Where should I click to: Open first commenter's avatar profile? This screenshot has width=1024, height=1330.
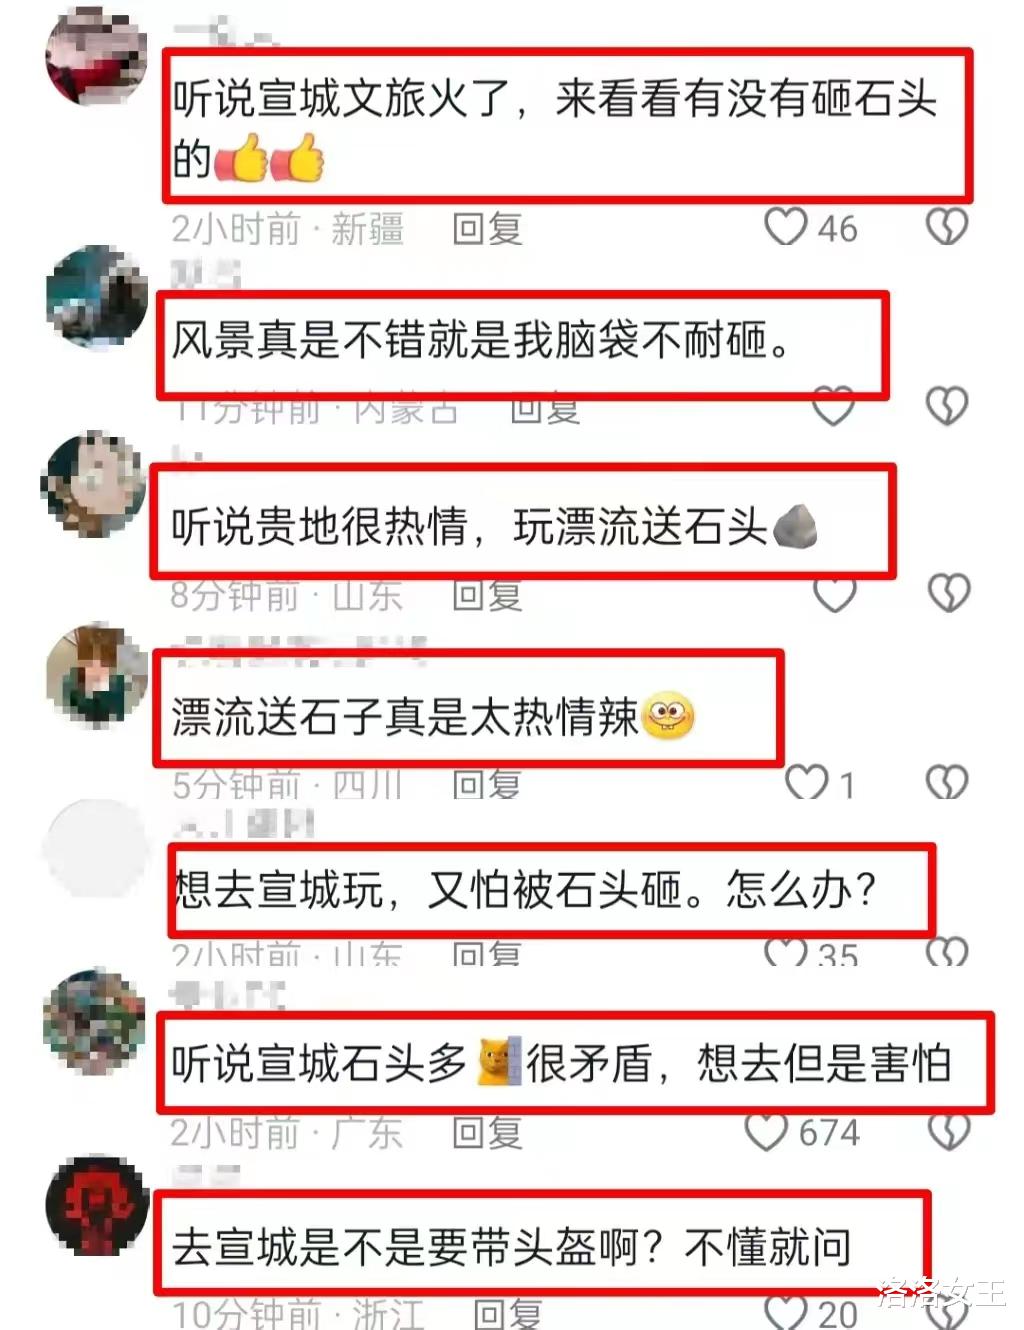(x=97, y=55)
